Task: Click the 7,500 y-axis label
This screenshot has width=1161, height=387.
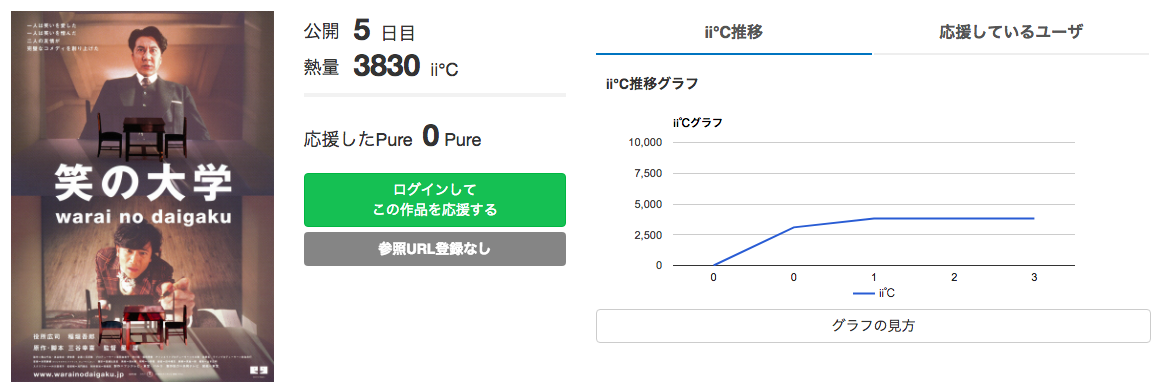Action: click(648, 173)
